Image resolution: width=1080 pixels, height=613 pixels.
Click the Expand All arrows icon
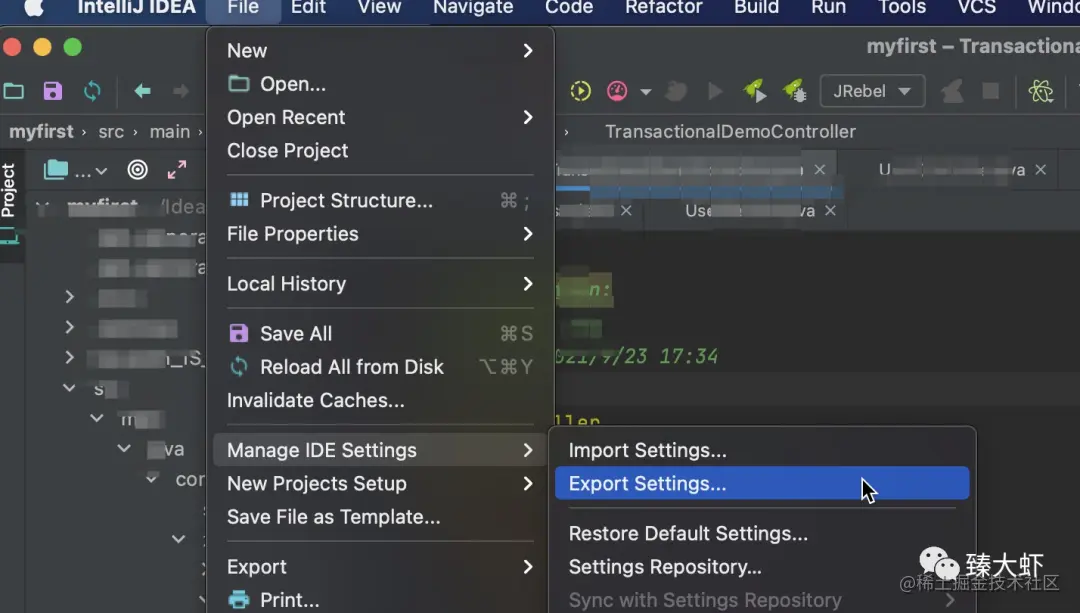pos(177,169)
